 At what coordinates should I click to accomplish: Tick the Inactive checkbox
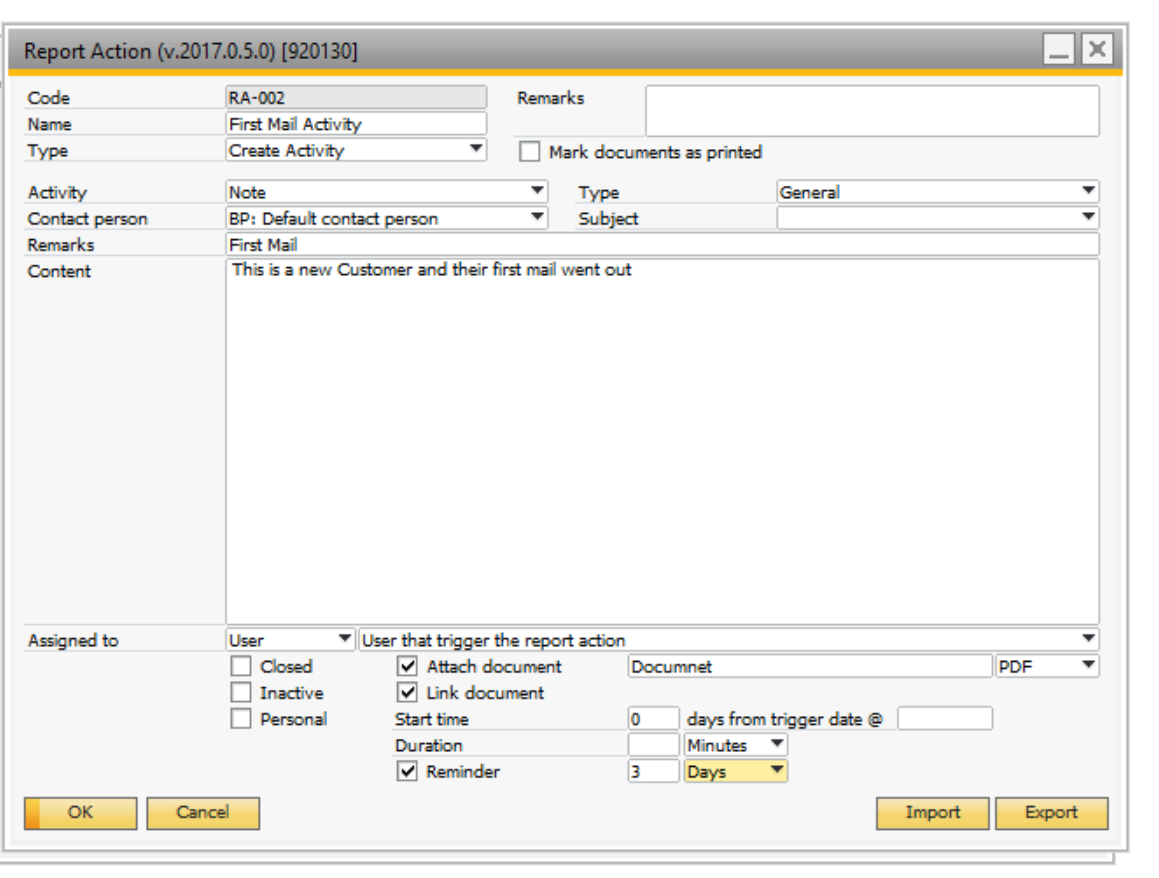[240, 692]
